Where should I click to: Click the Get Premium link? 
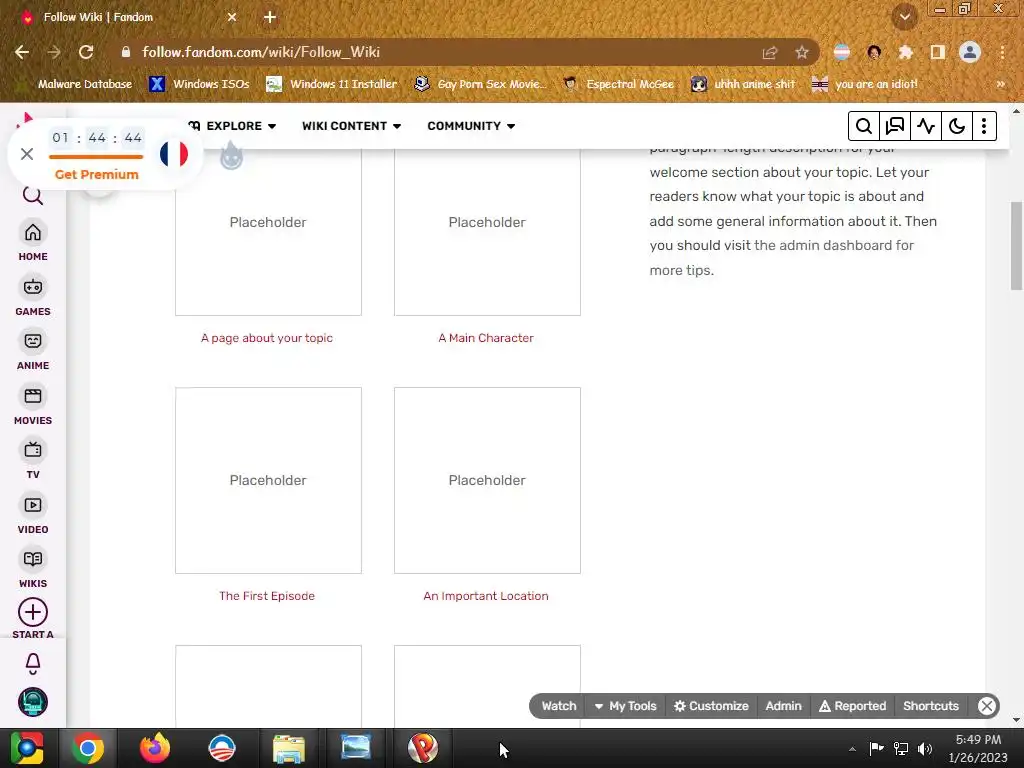tap(97, 174)
